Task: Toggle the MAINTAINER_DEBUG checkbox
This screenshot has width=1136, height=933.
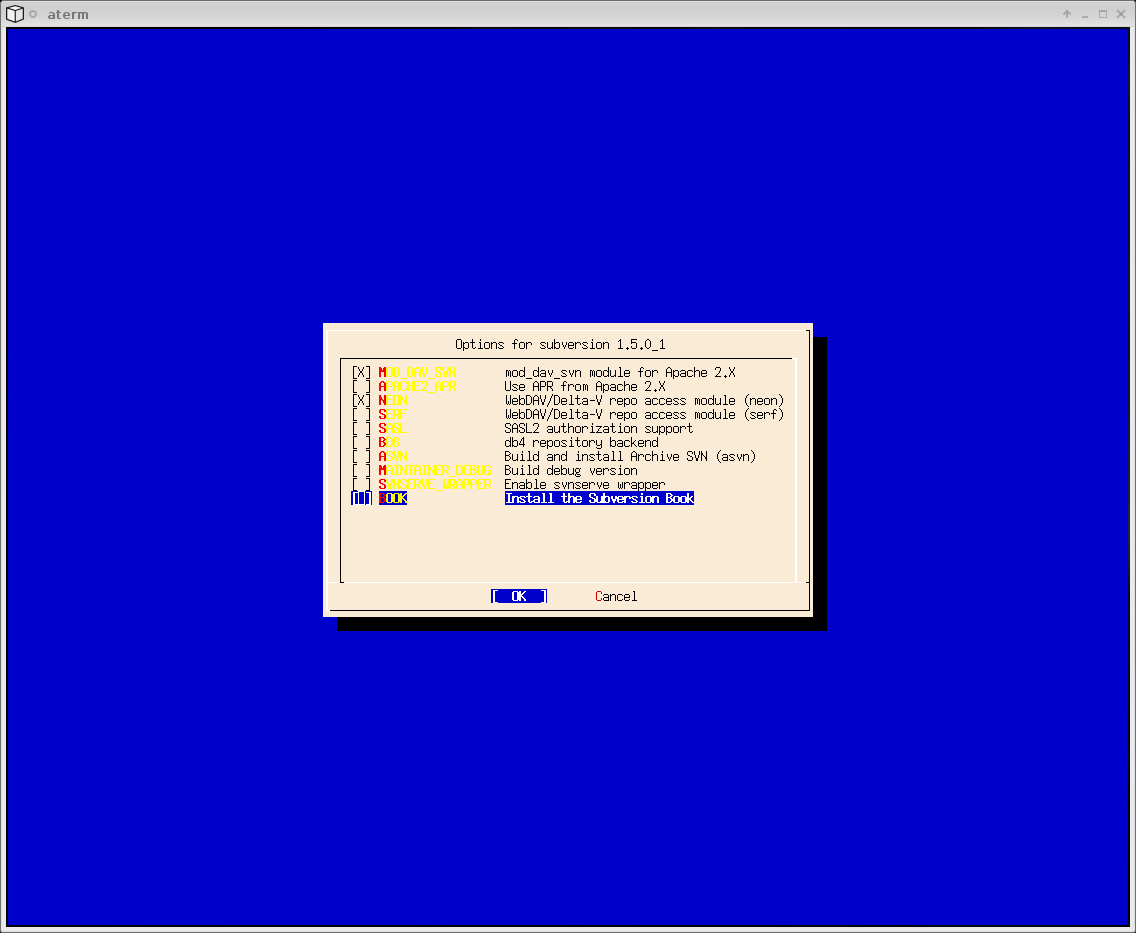Action: pos(361,471)
